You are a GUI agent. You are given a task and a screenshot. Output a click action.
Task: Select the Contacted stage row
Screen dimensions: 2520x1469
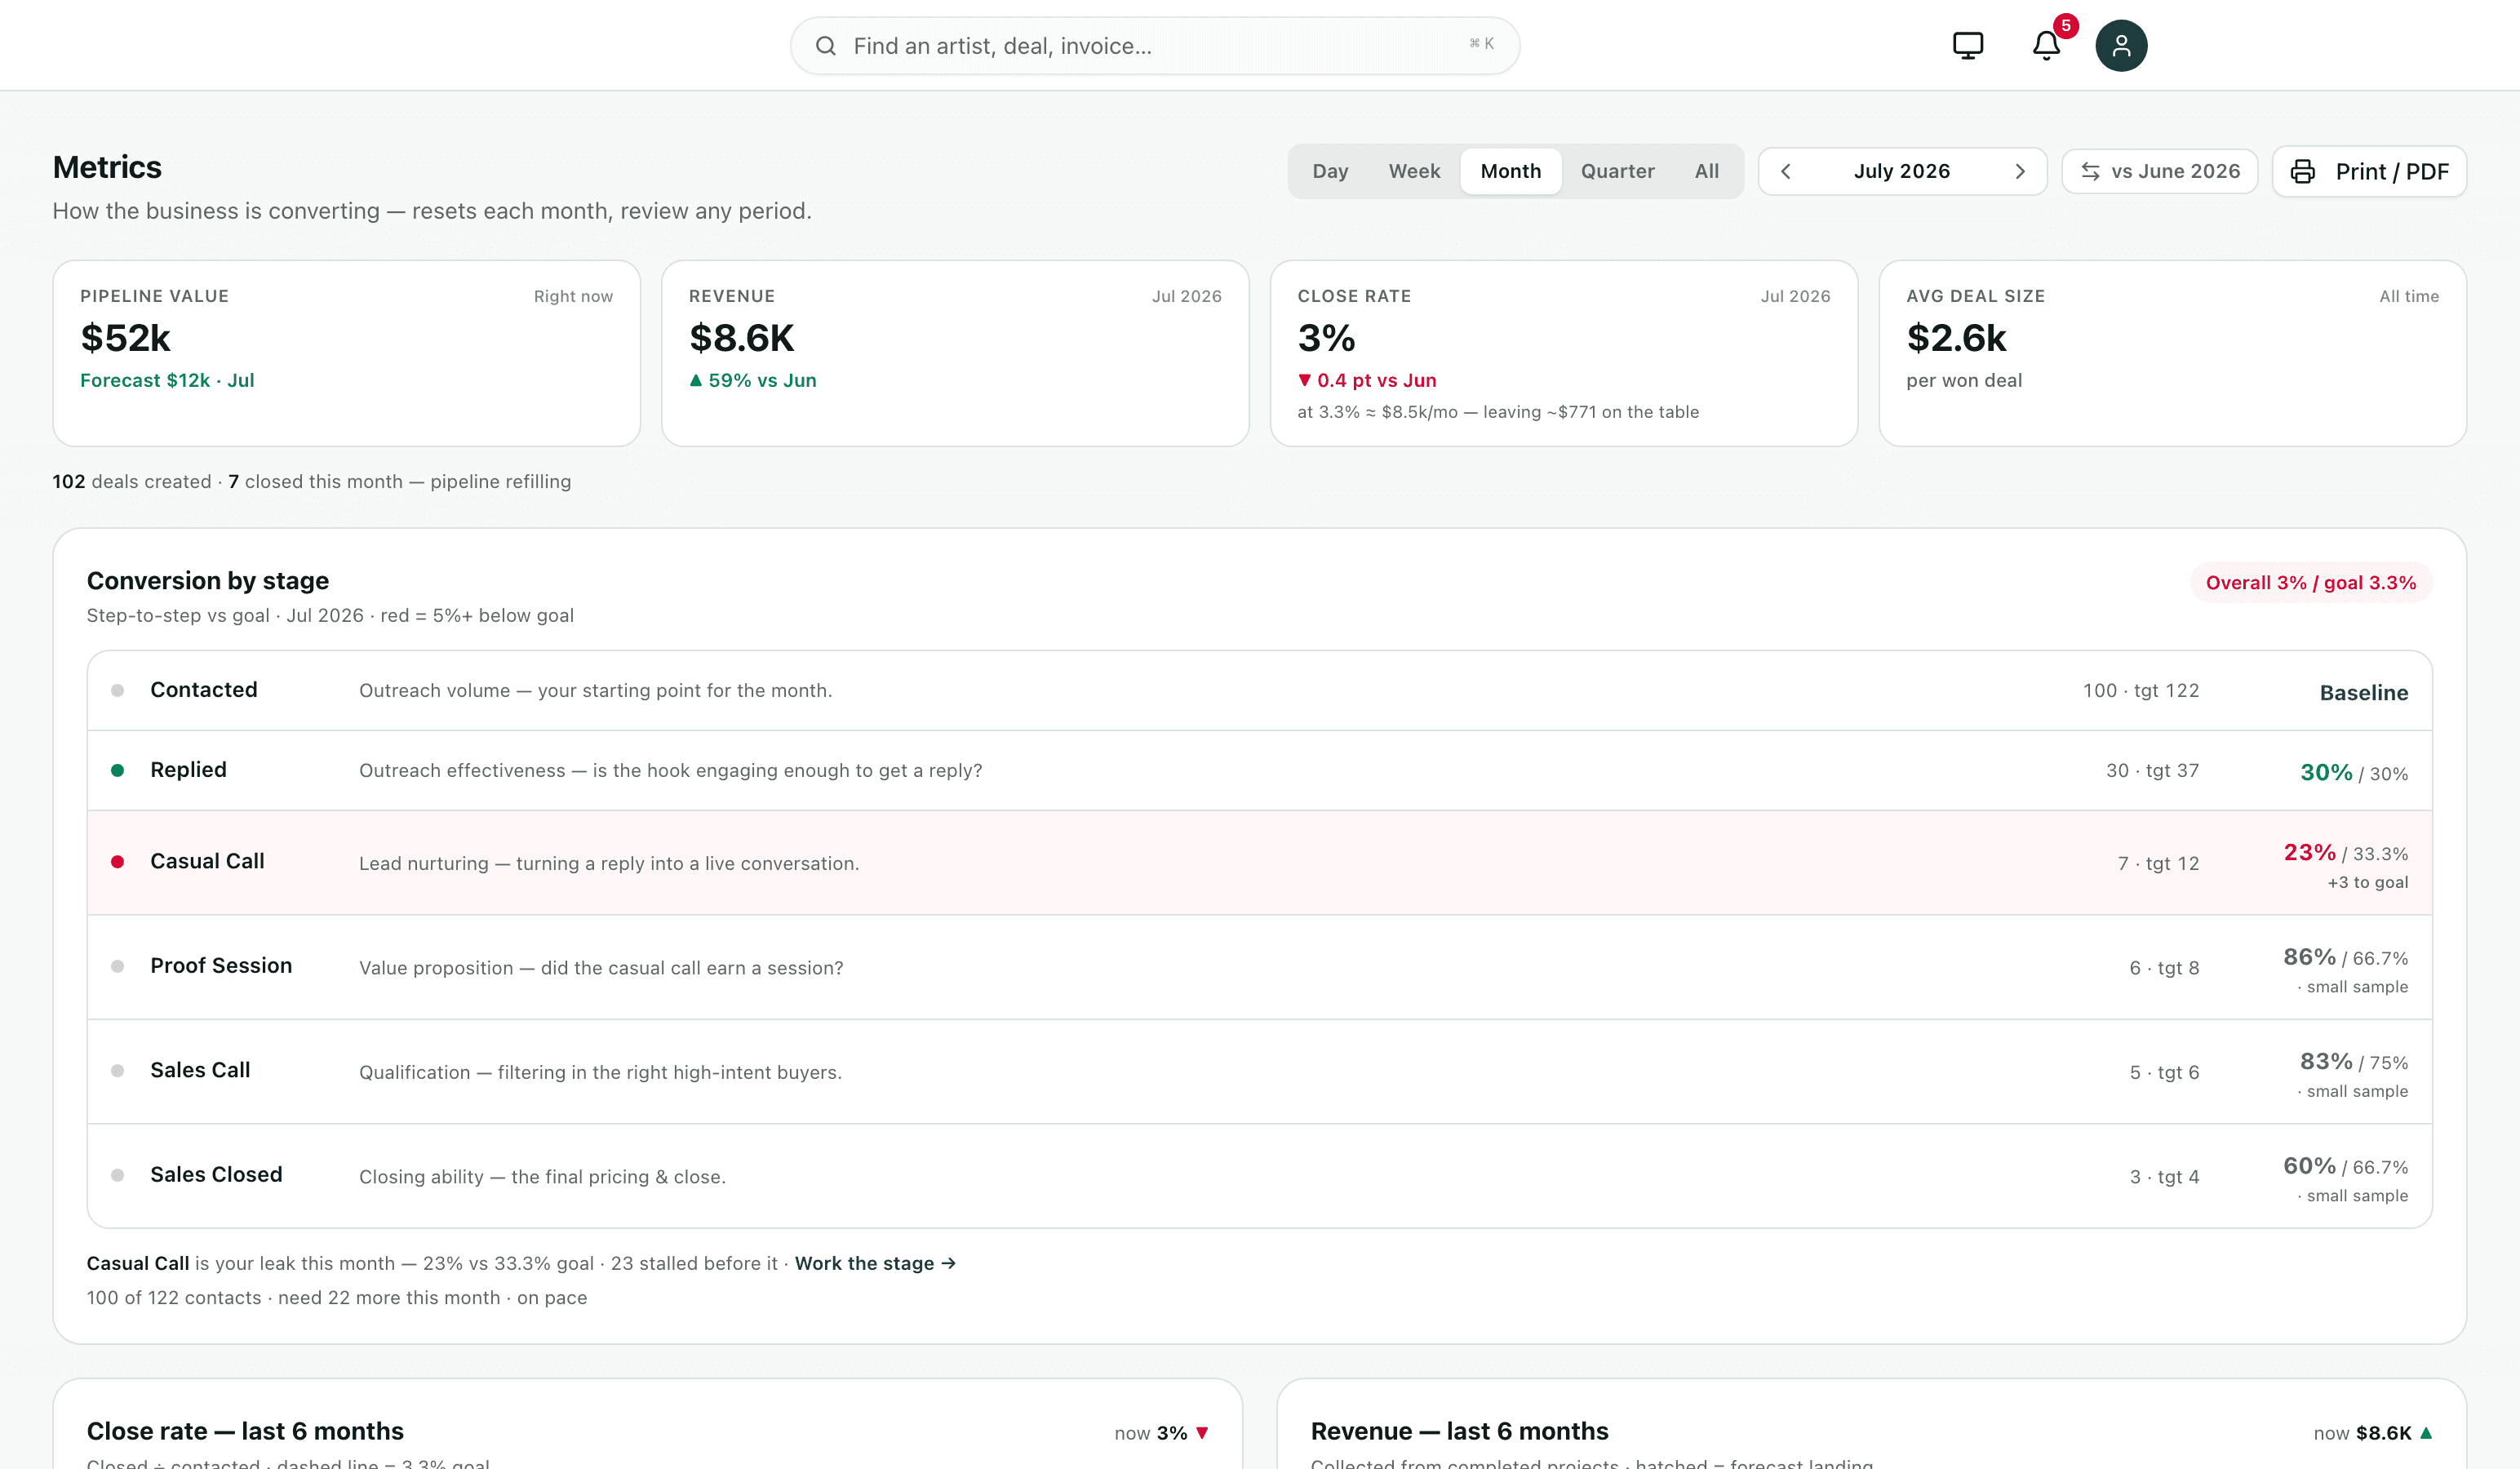(1260, 691)
